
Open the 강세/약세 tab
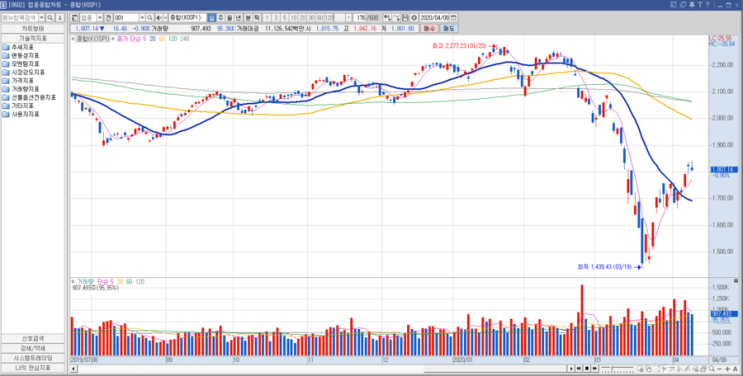tap(33, 348)
